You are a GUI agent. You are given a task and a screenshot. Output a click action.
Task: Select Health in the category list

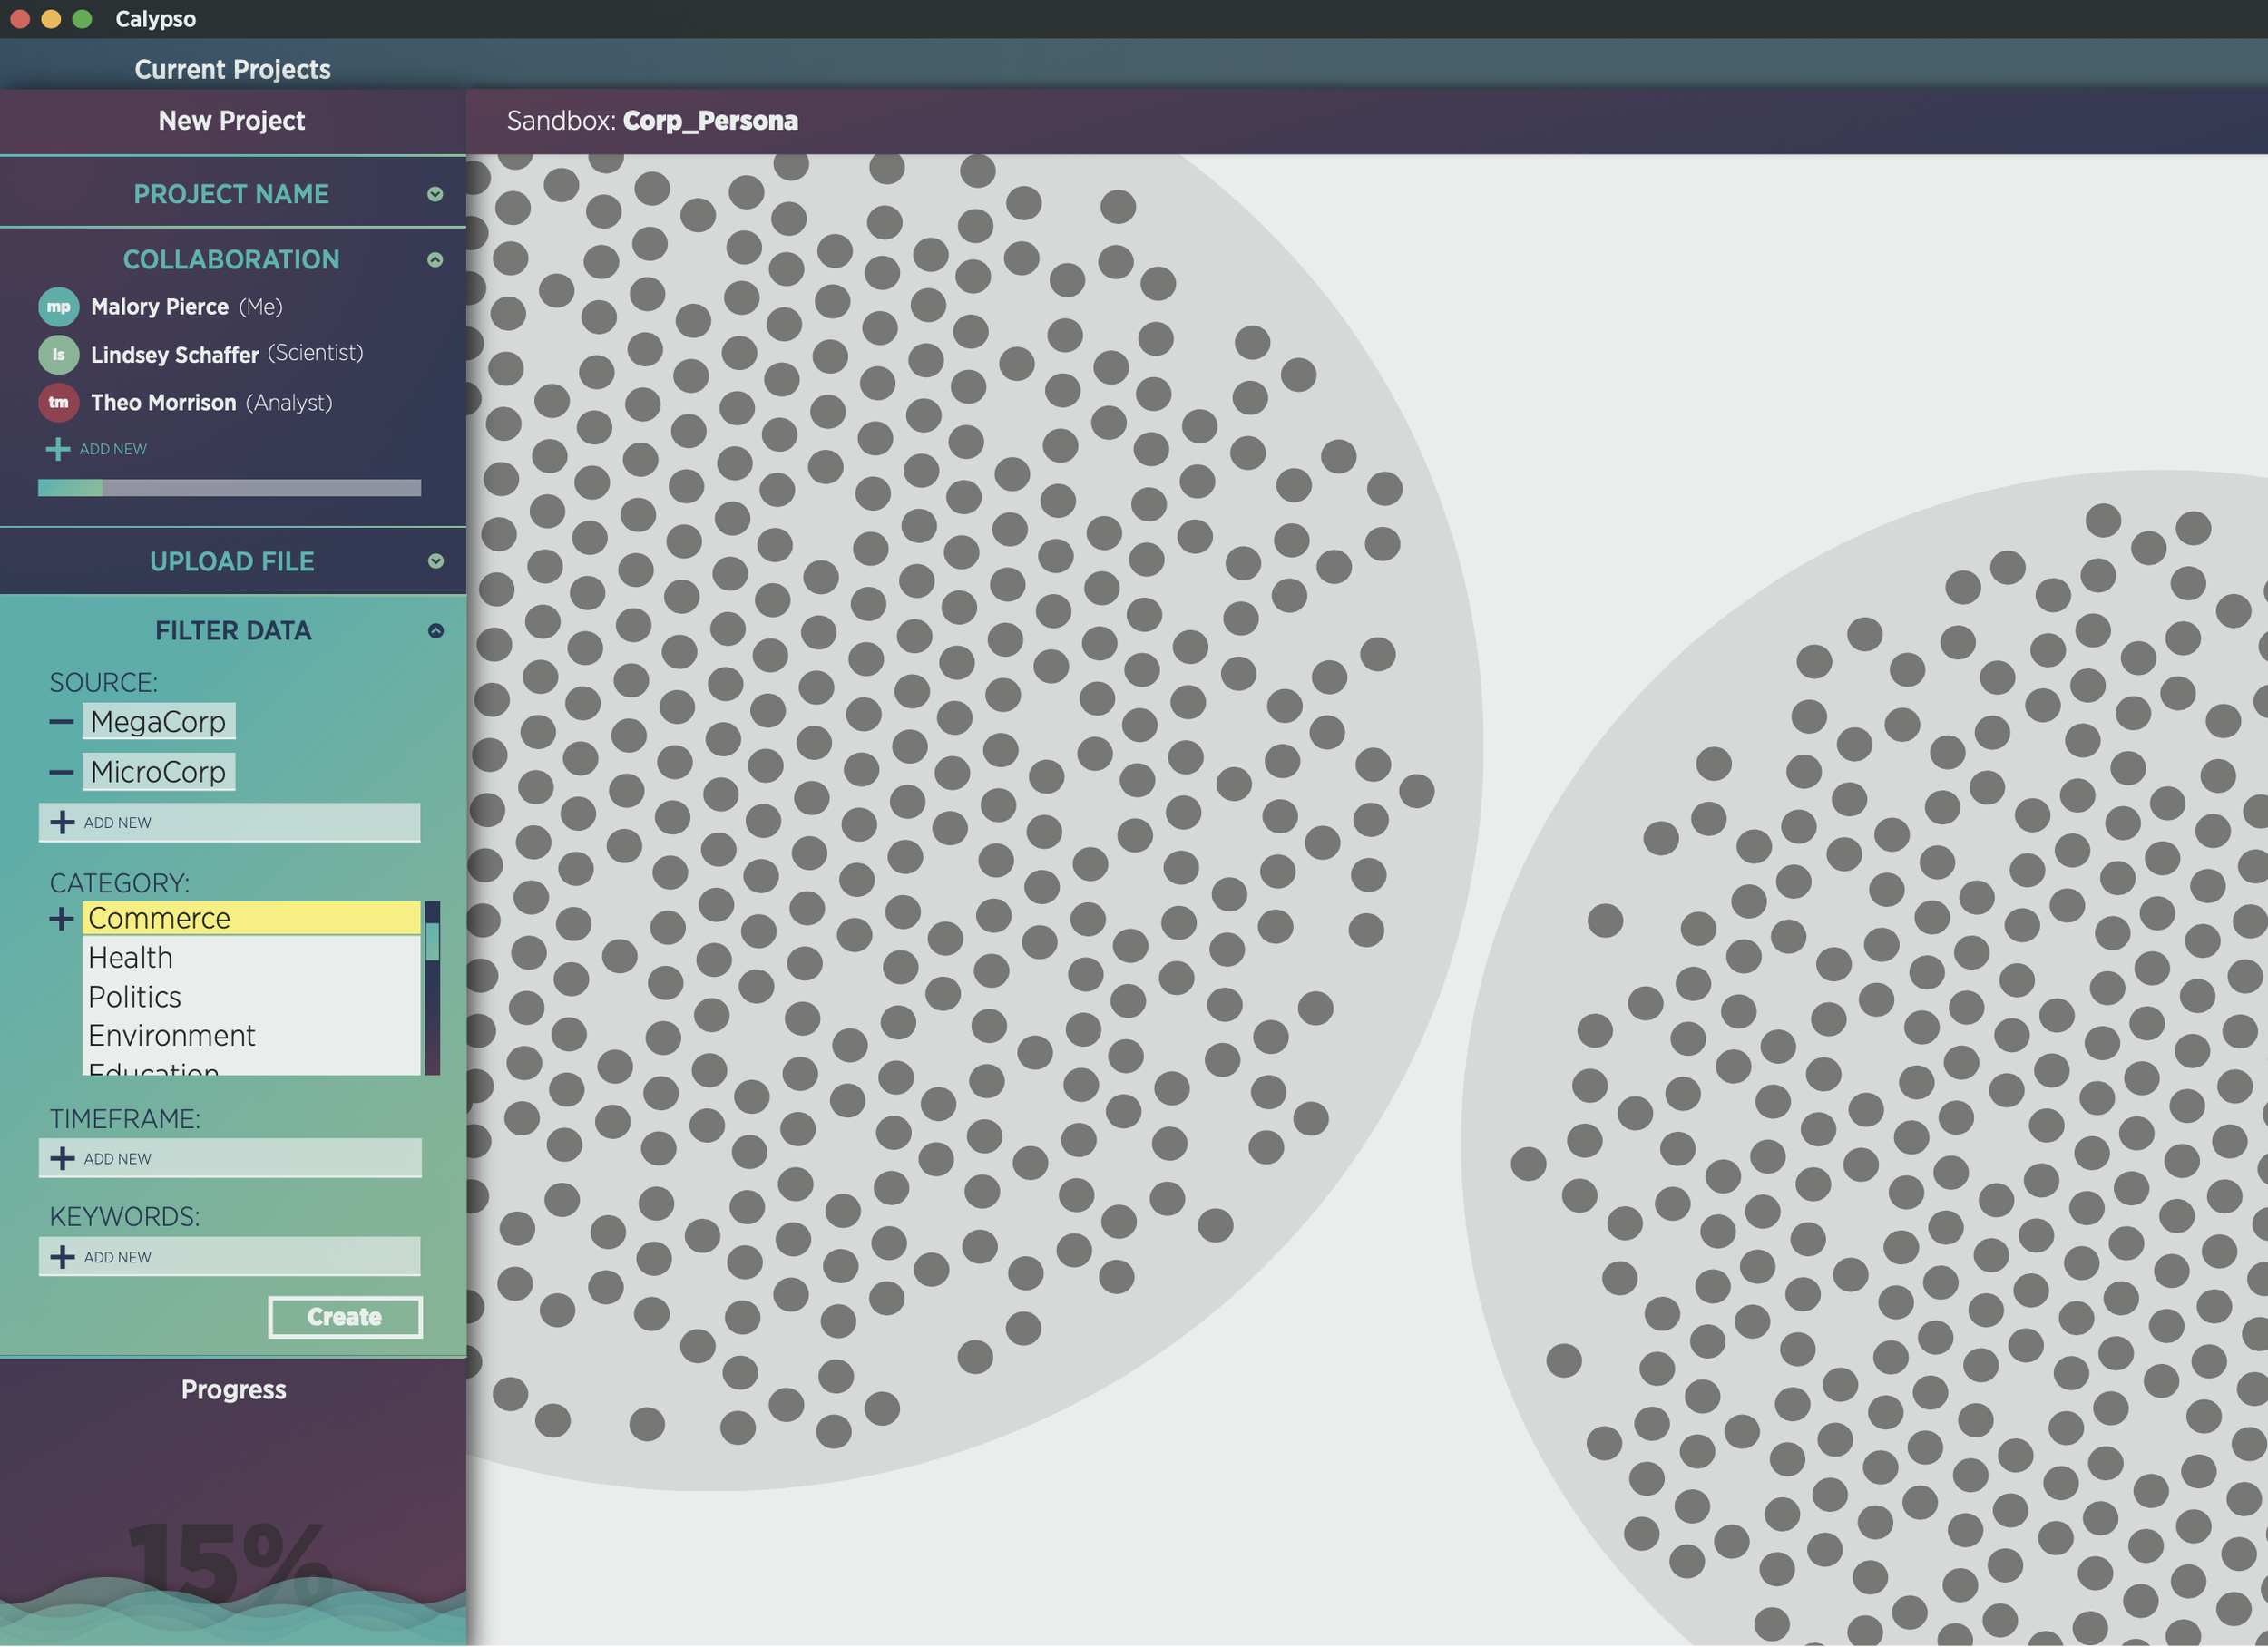coord(251,958)
